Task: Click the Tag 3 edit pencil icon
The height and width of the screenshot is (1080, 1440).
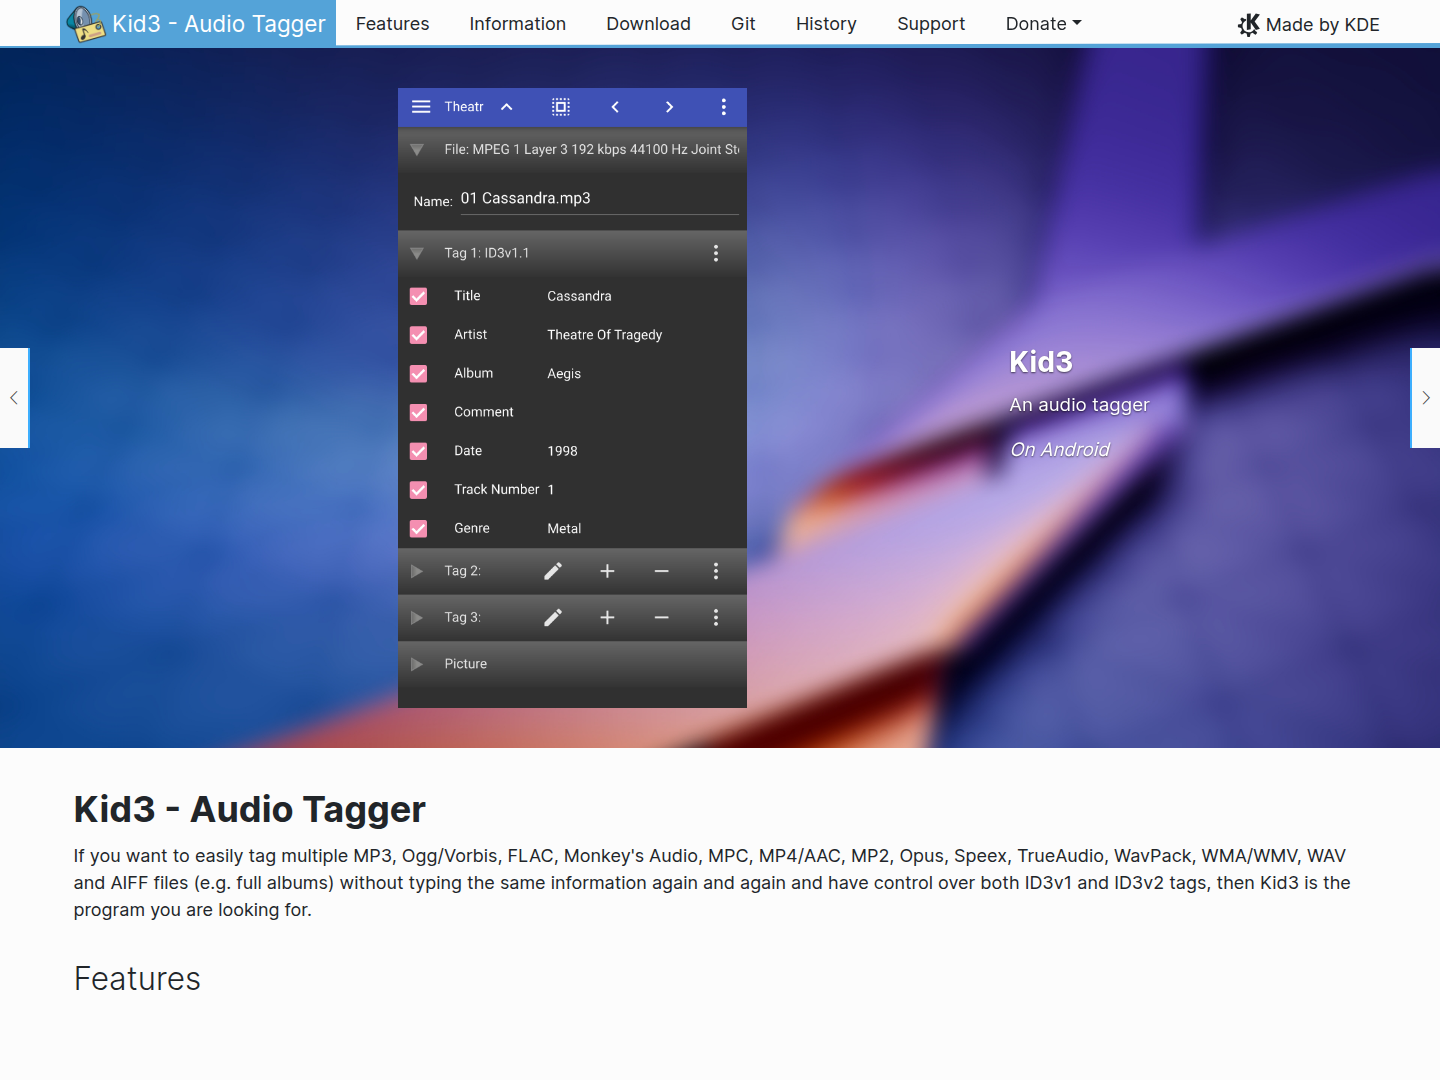Action: tap(553, 618)
